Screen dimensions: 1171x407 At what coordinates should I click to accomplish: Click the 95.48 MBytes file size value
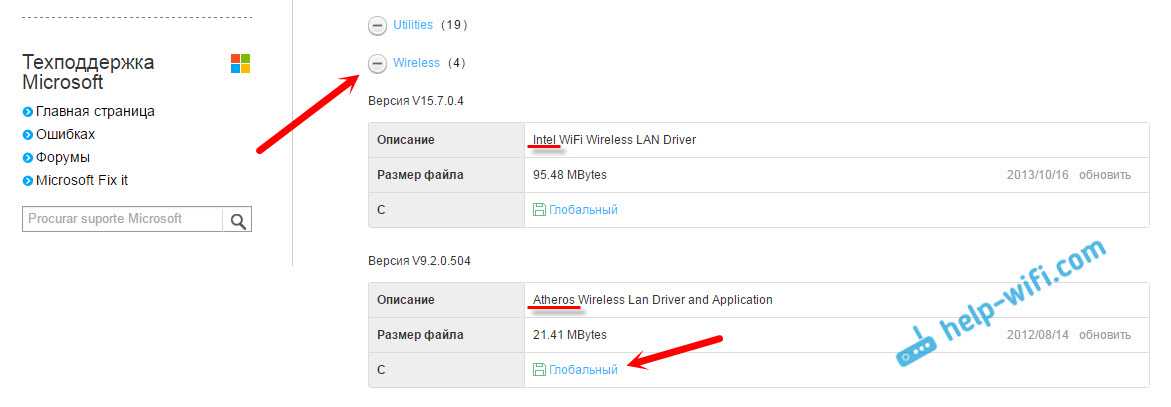570,175
